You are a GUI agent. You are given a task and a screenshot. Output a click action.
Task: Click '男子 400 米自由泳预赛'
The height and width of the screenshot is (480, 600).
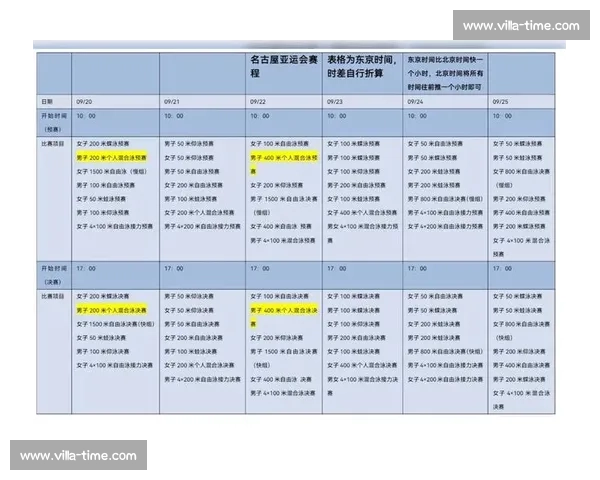[x=521, y=213]
